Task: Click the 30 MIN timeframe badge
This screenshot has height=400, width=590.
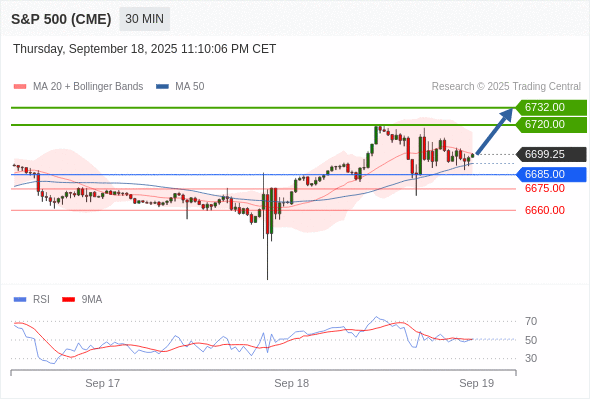Action: [144, 19]
